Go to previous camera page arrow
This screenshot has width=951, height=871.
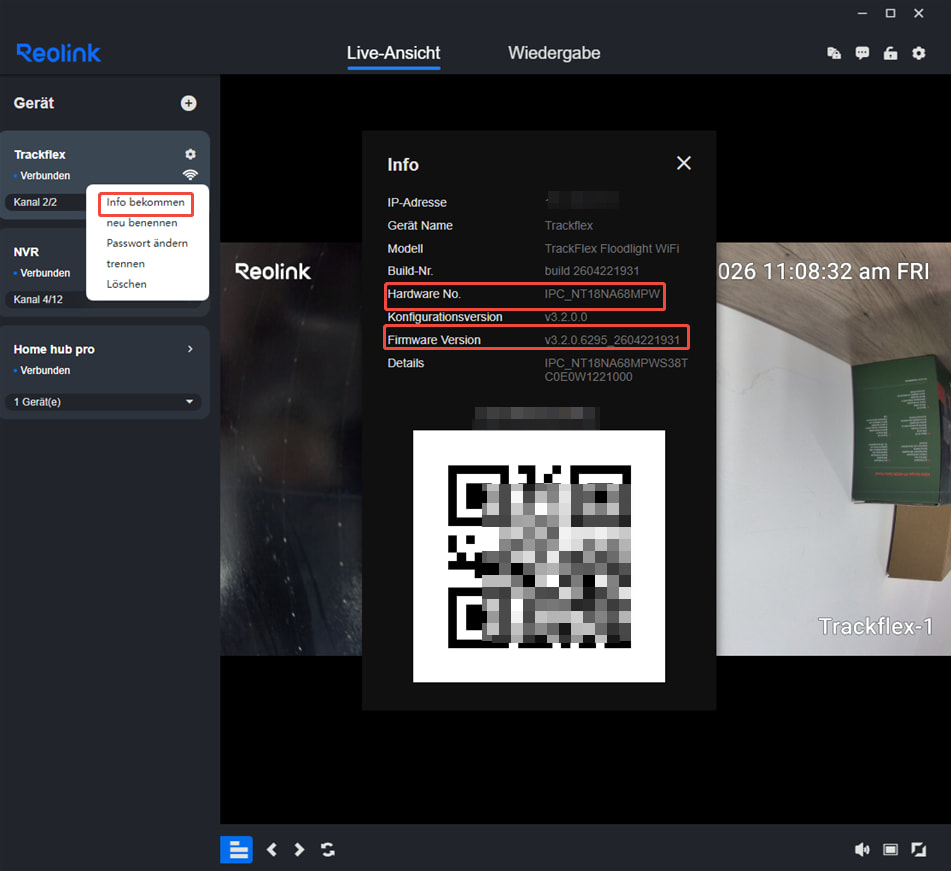point(272,849)
